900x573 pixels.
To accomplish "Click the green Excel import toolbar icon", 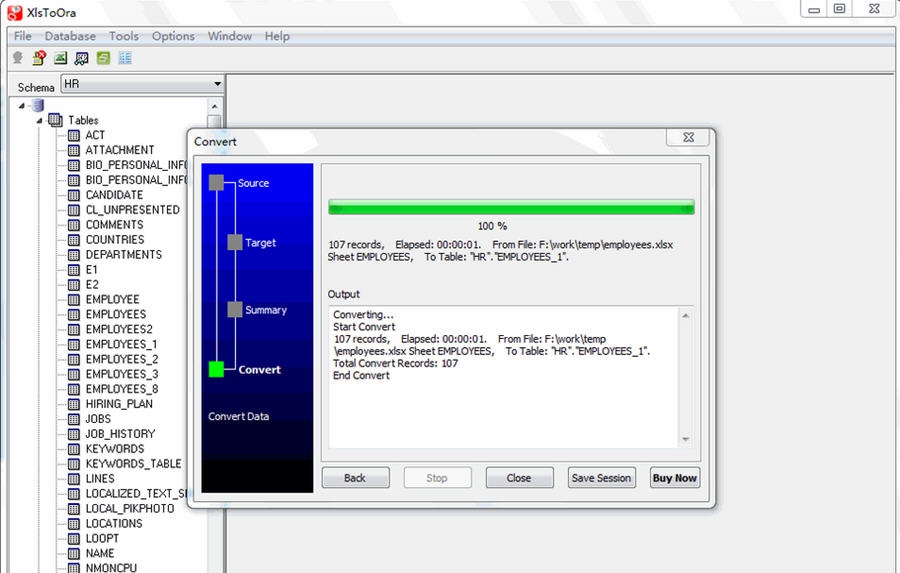I will coord(60,57).
